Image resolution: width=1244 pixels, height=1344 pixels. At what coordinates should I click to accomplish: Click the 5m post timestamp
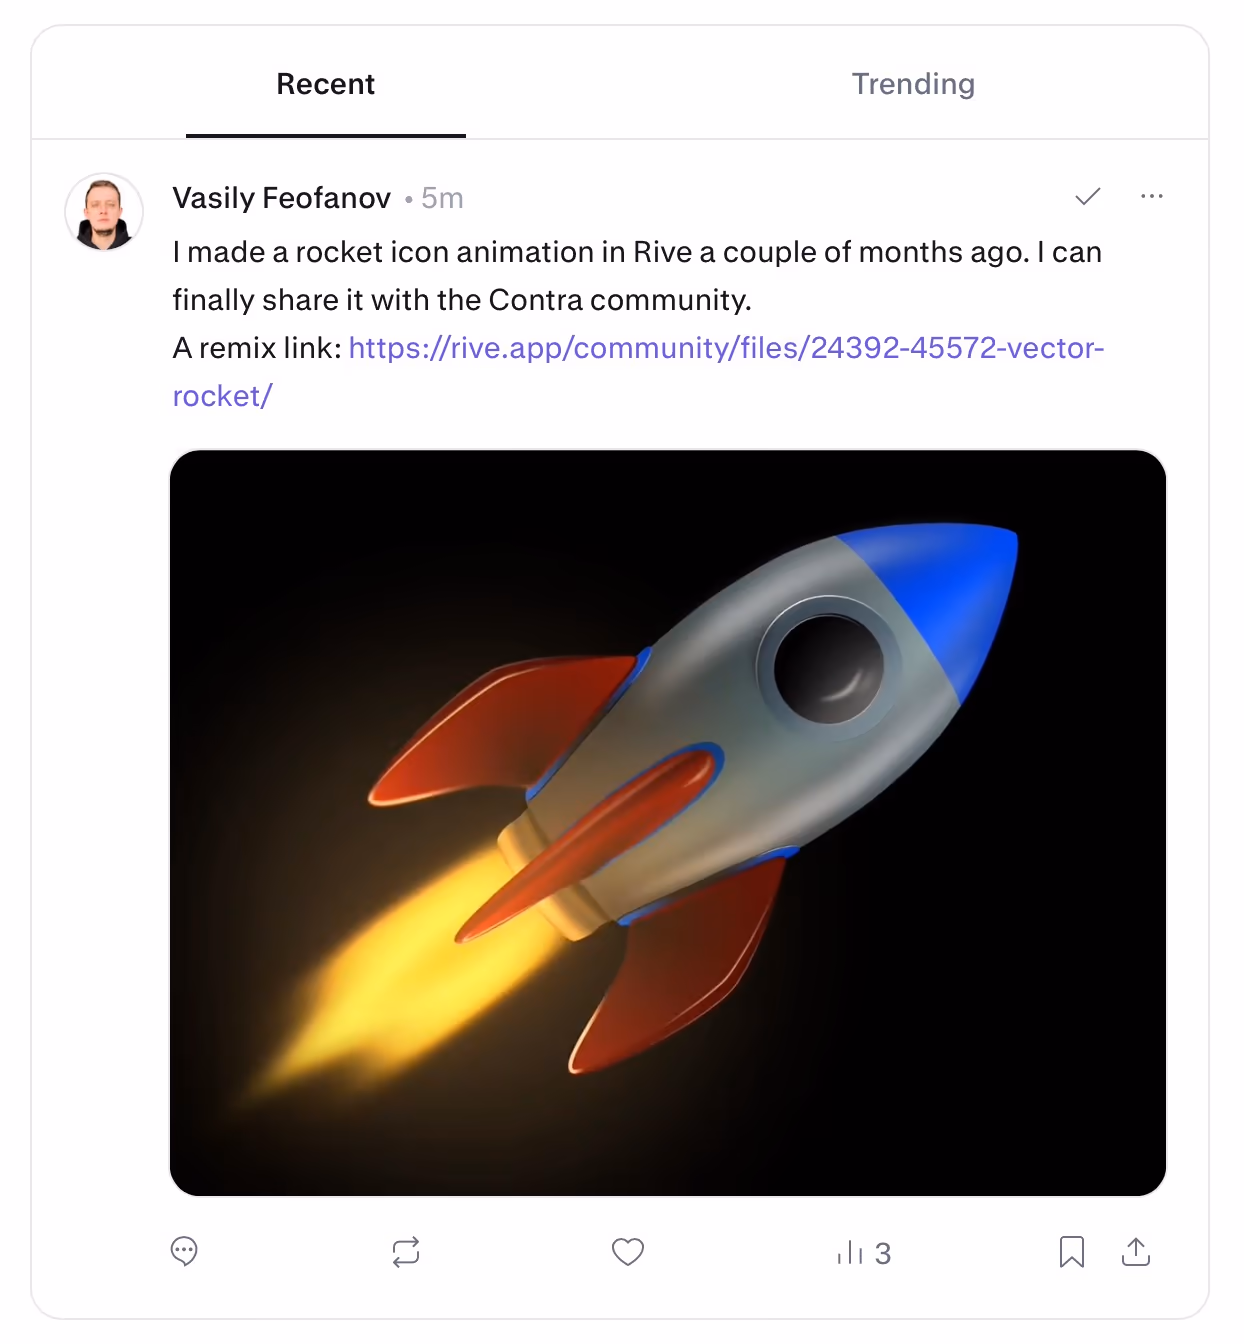point(442,198)
